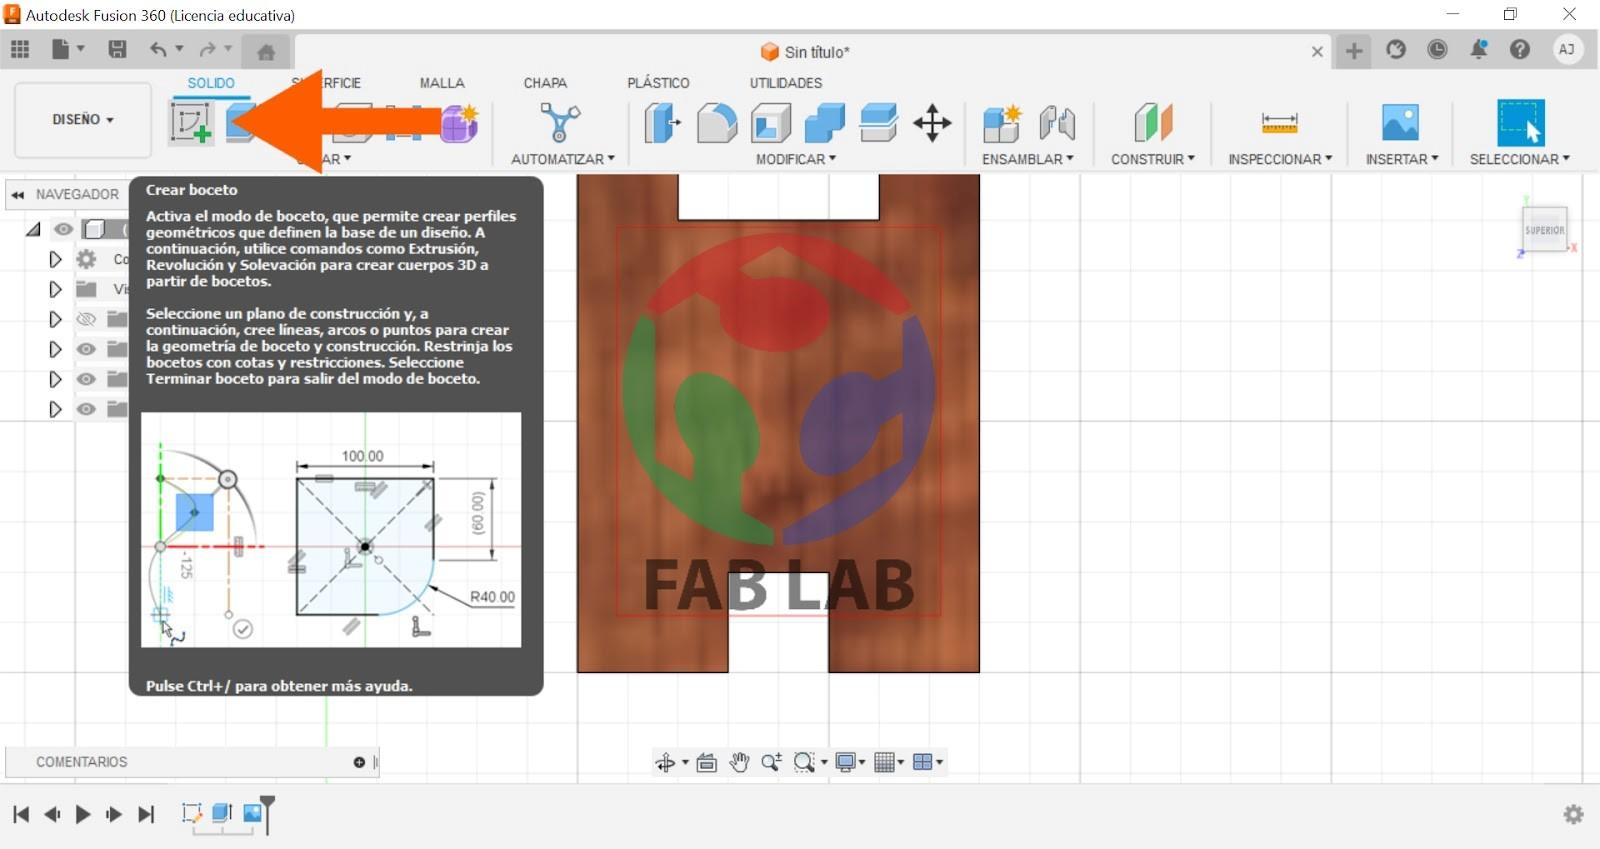Toggle eye of the fifth browser row
The width and height of the screenshot is (1600, 849).
tap(87, 349)
